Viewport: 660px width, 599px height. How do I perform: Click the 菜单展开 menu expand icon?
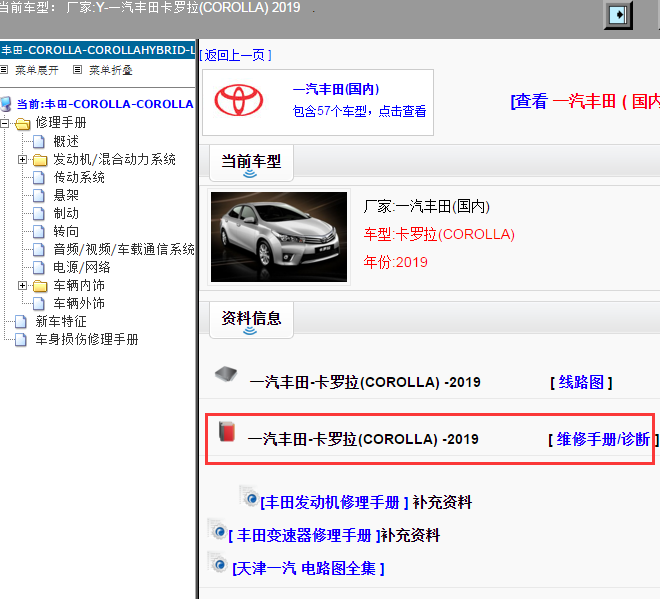(x=4, y=69)
